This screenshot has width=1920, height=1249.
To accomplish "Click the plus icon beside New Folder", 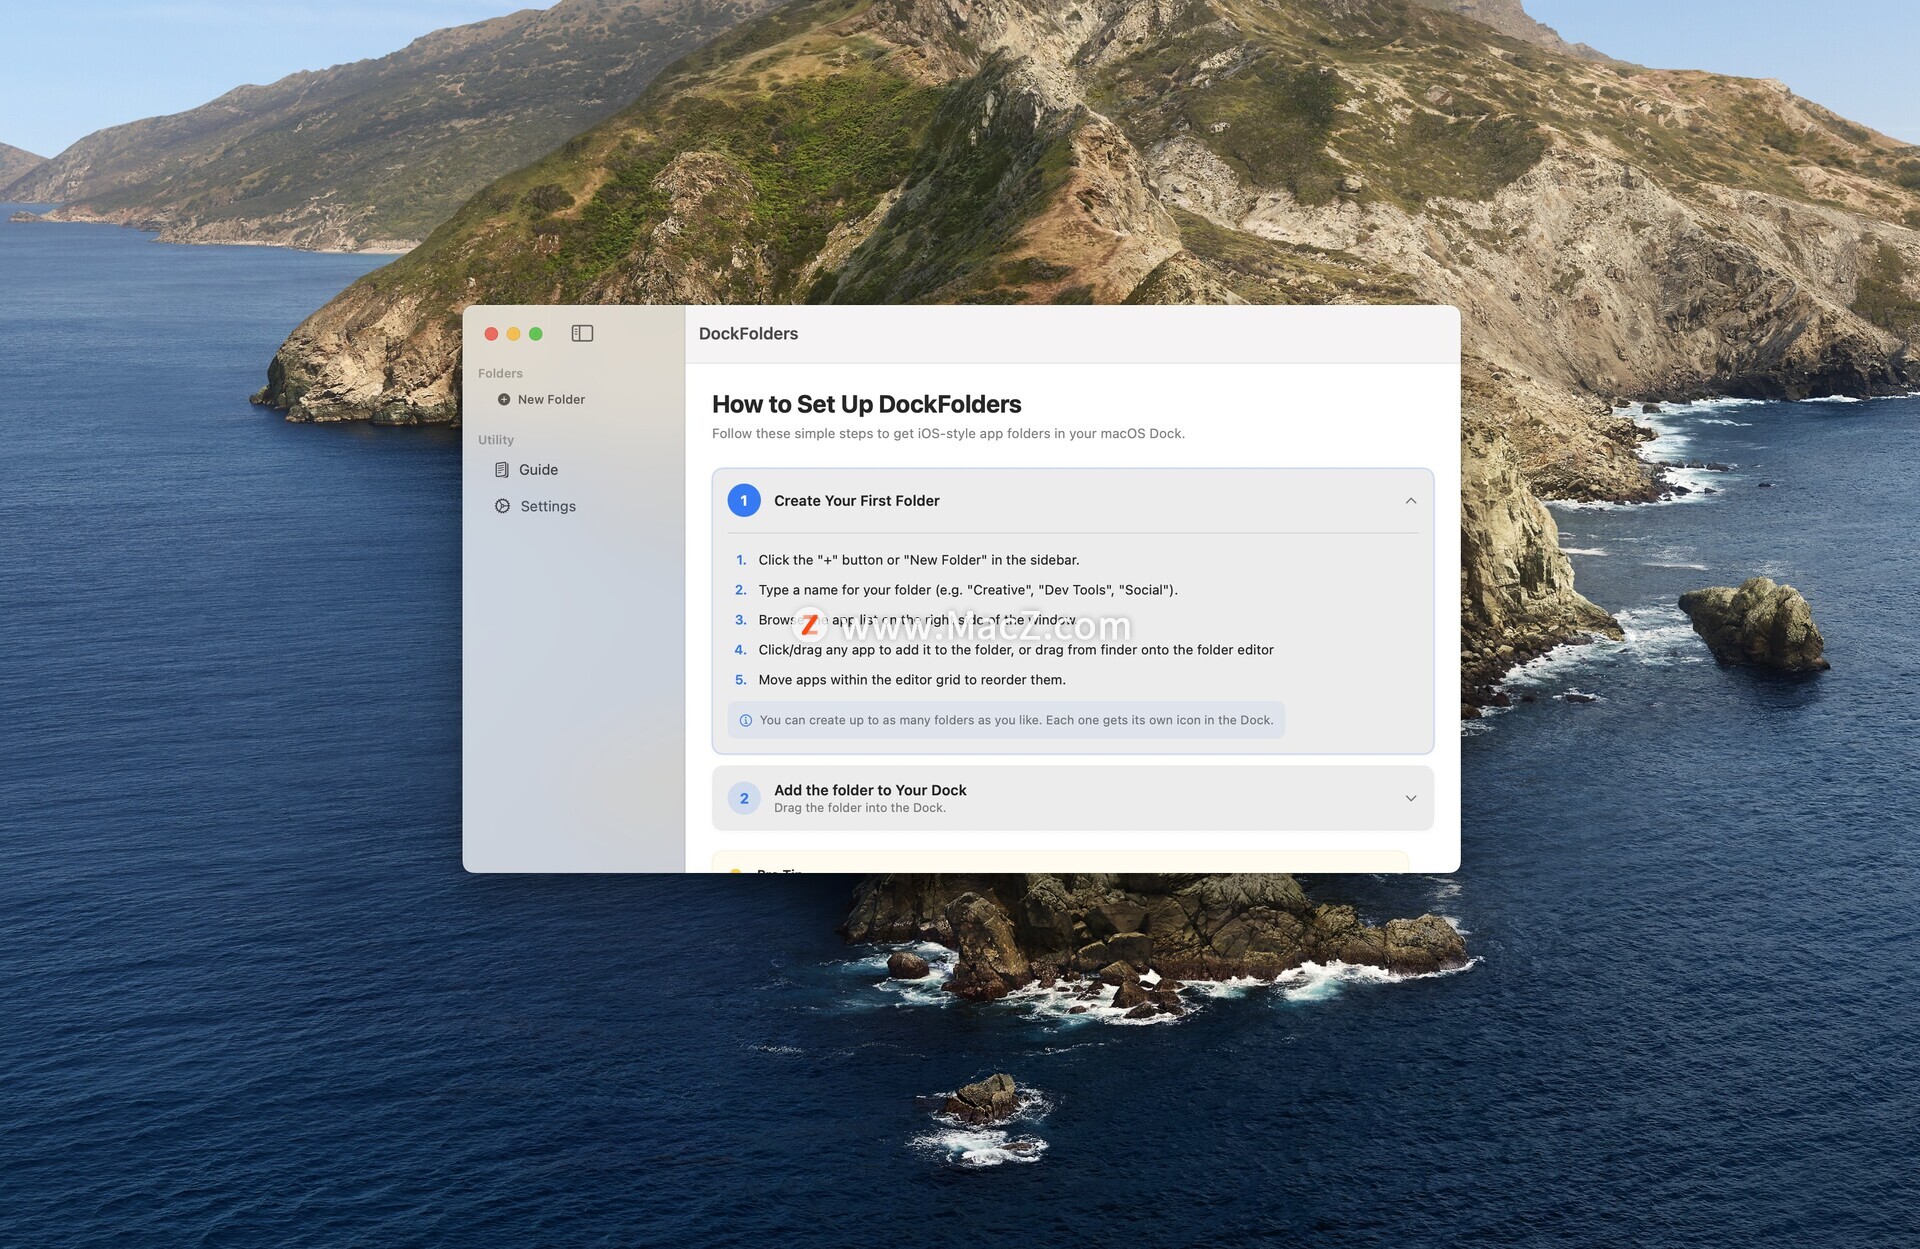I will [504, 399].
